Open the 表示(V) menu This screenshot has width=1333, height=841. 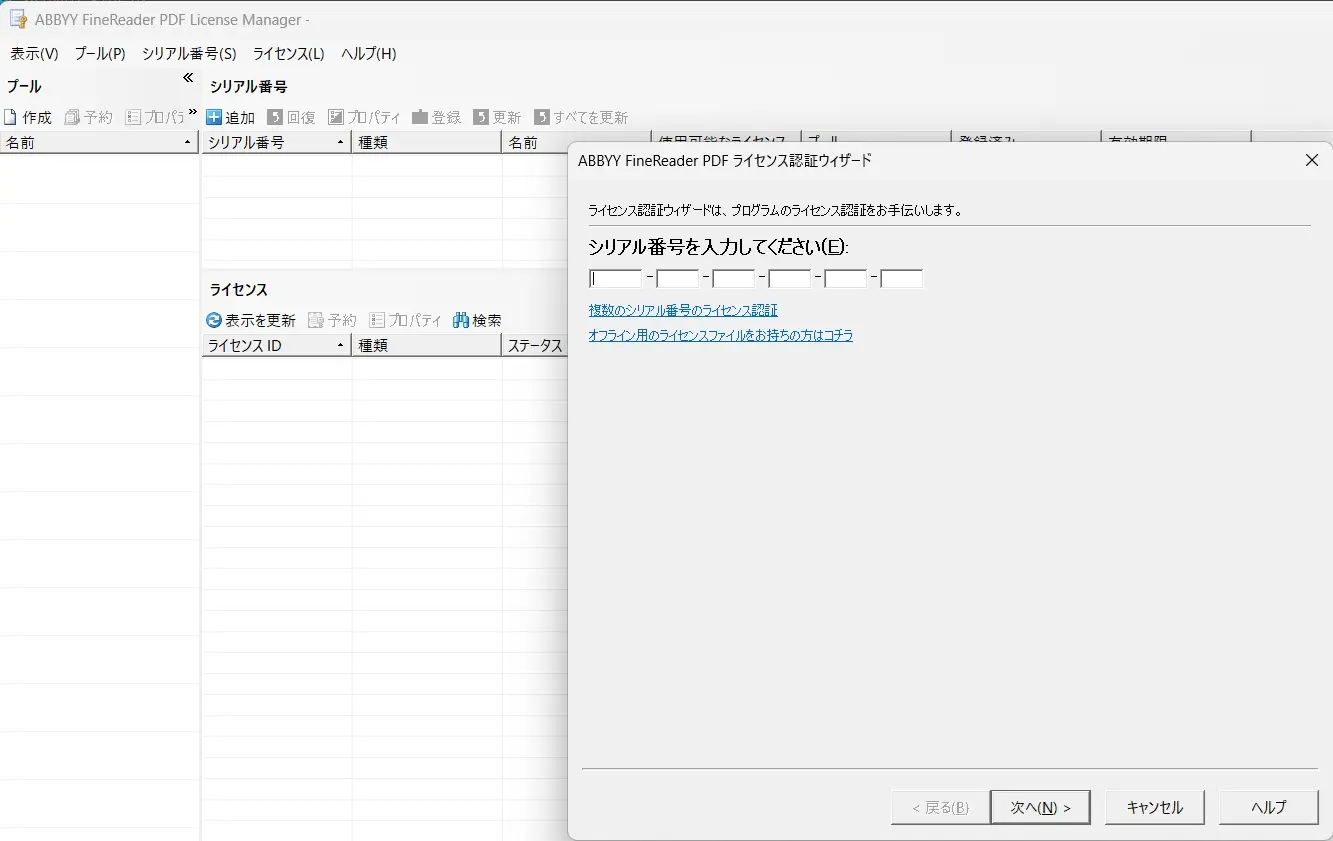(33, 54)
